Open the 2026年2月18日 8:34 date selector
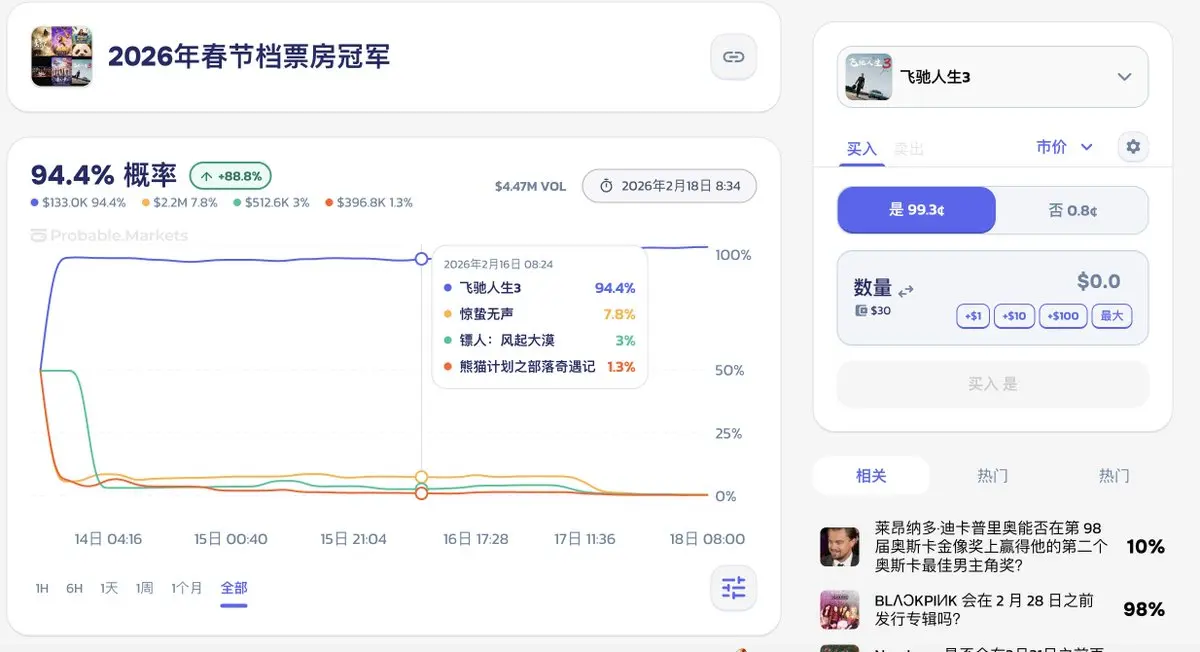Screen dimensions: 1200x652 tap(669, 186)
